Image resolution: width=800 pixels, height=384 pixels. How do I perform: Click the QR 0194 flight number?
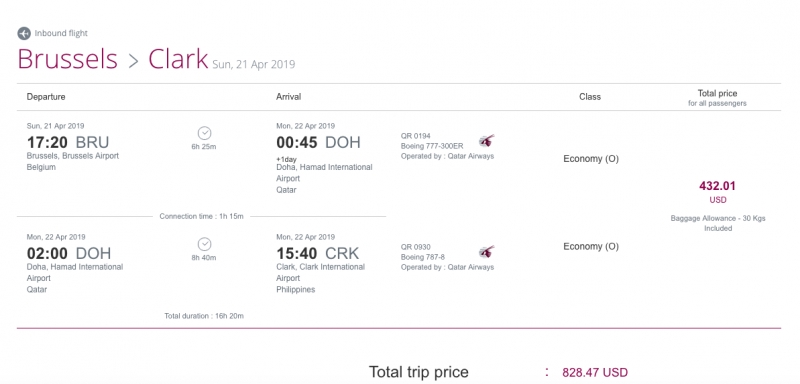pyautogui.click(x=416, y=136)
